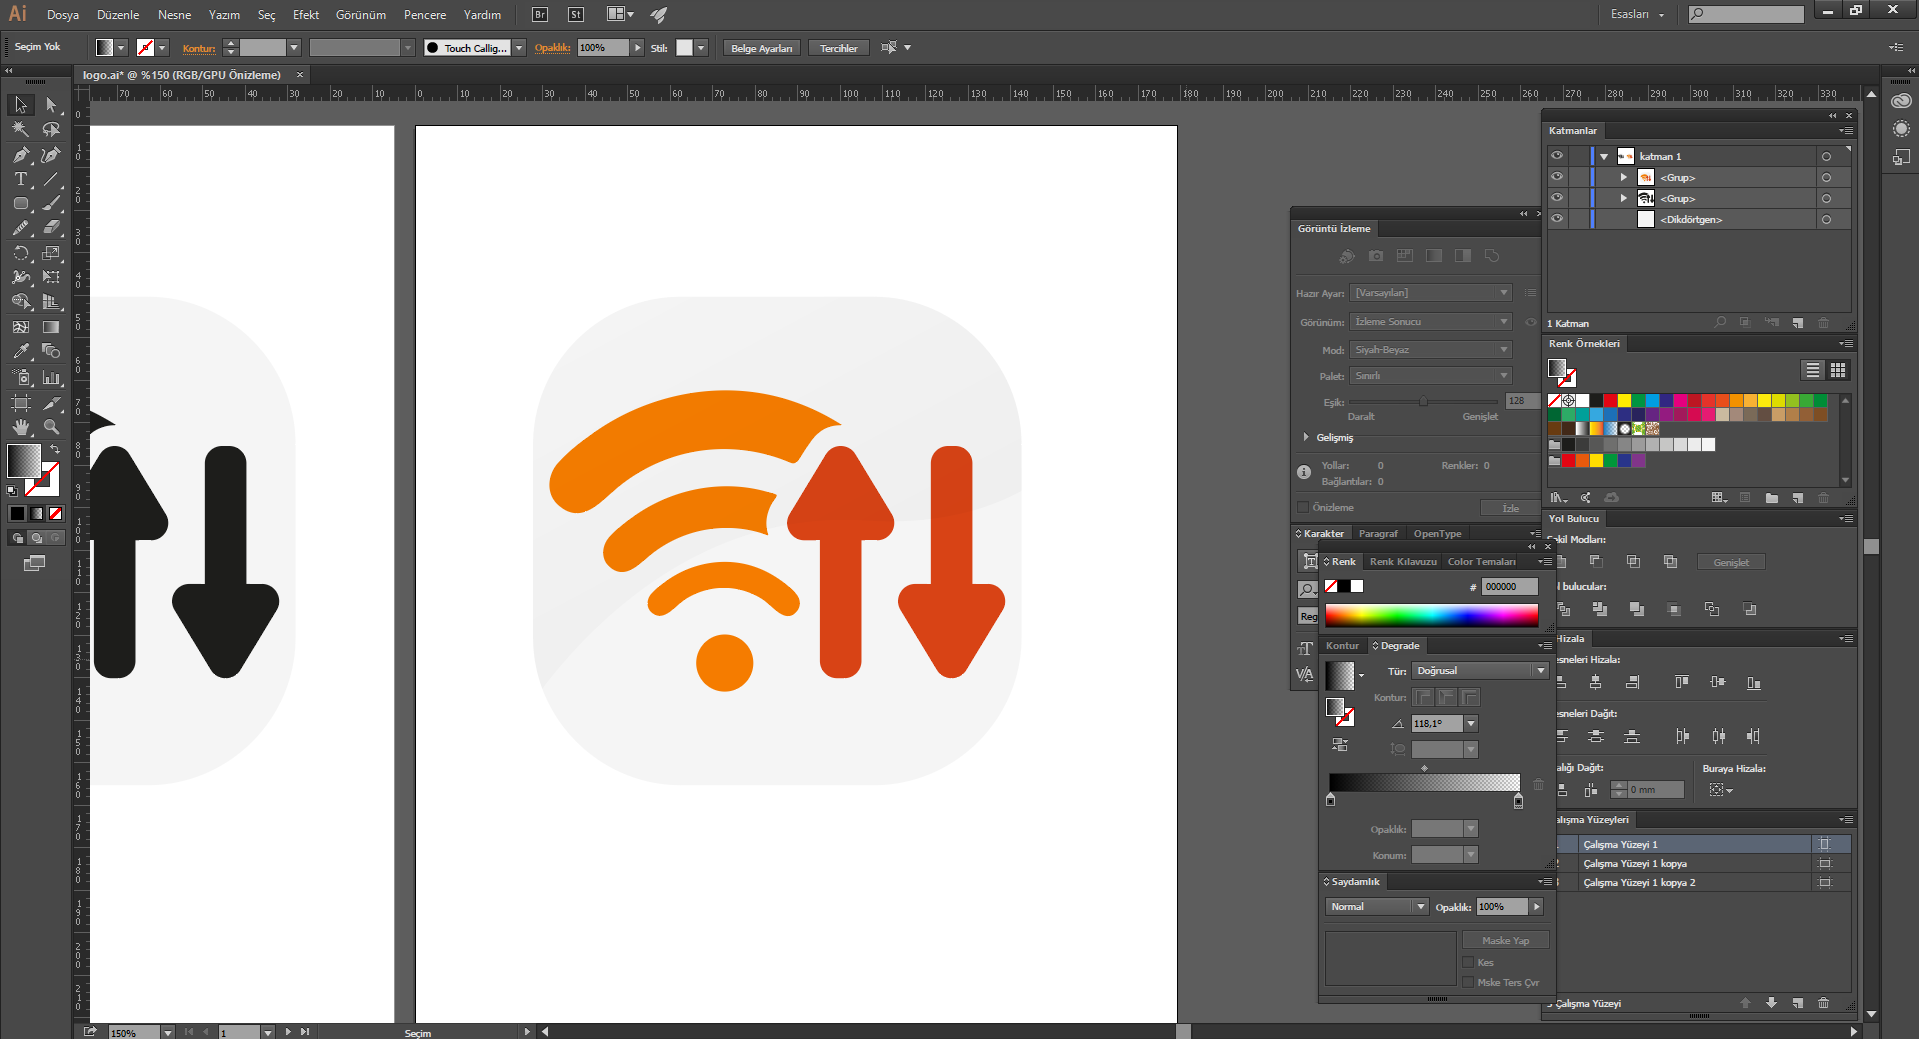Click the color spectrum bar
This screenshot has width=1919, height=1039.
(x=1431, y=615)
